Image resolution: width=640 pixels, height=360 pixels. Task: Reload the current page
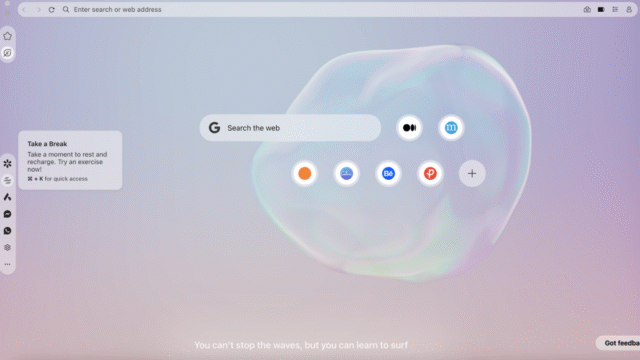click(x=51, y=9)
